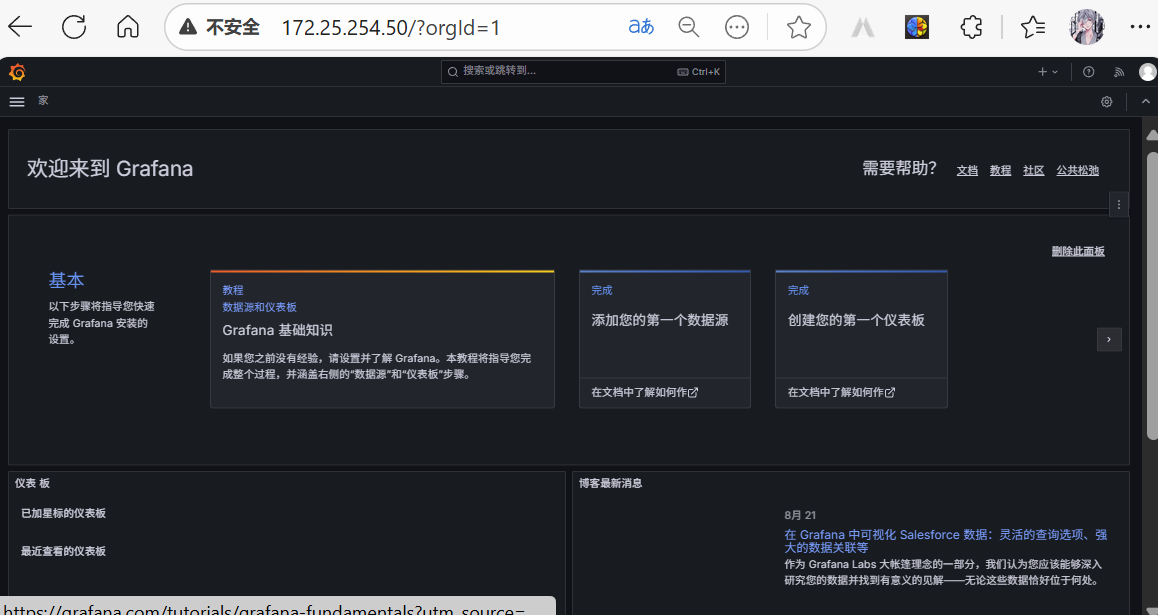This screenshot has height=615, width=1158.
Task: Open docs link under data source card
Action: click(x=645, y=392)
